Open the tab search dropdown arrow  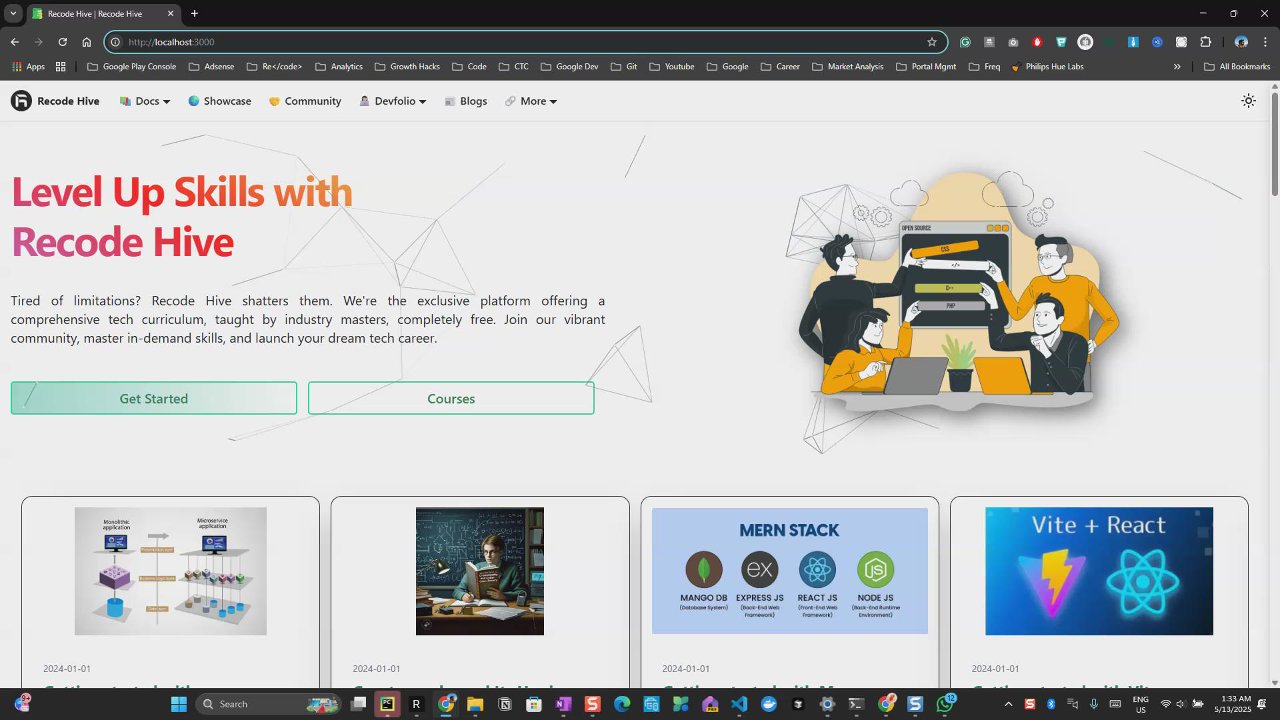13,13
